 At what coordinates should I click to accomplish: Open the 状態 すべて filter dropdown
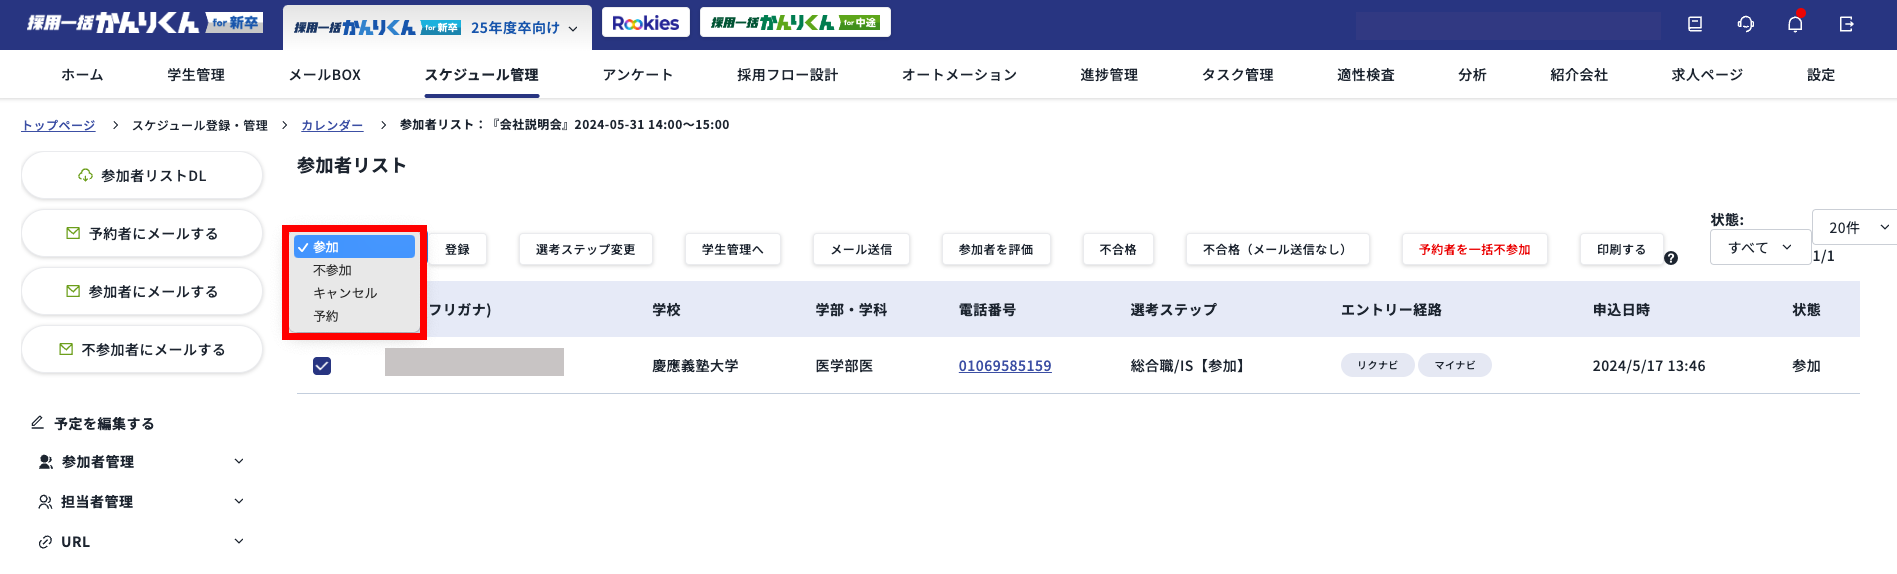[1759, 247]
